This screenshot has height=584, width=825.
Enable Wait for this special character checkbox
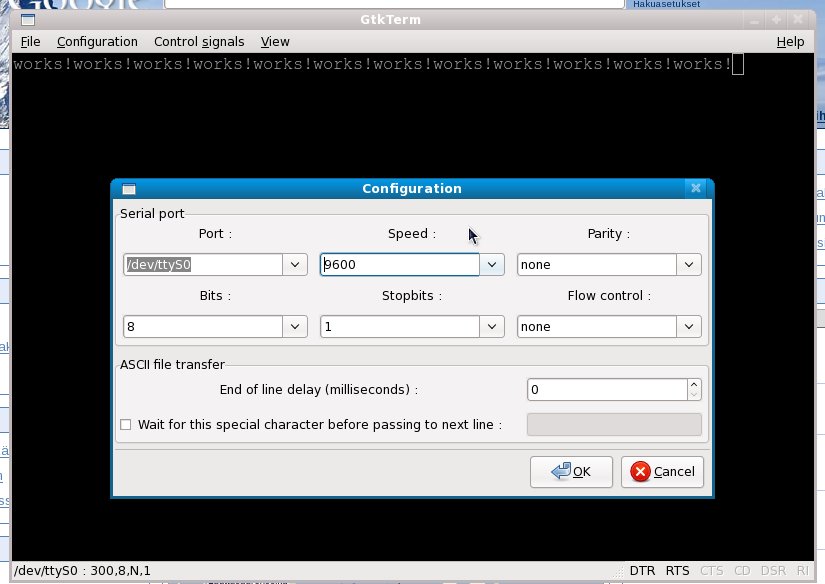[126, 425]
